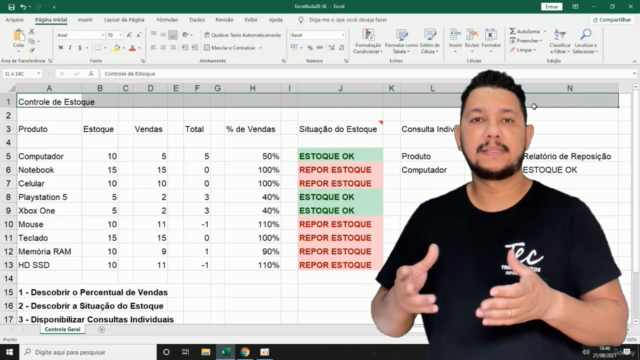
Task: Click the Compartilhar button
Action: pyautogui.click(x=612, y=20)
